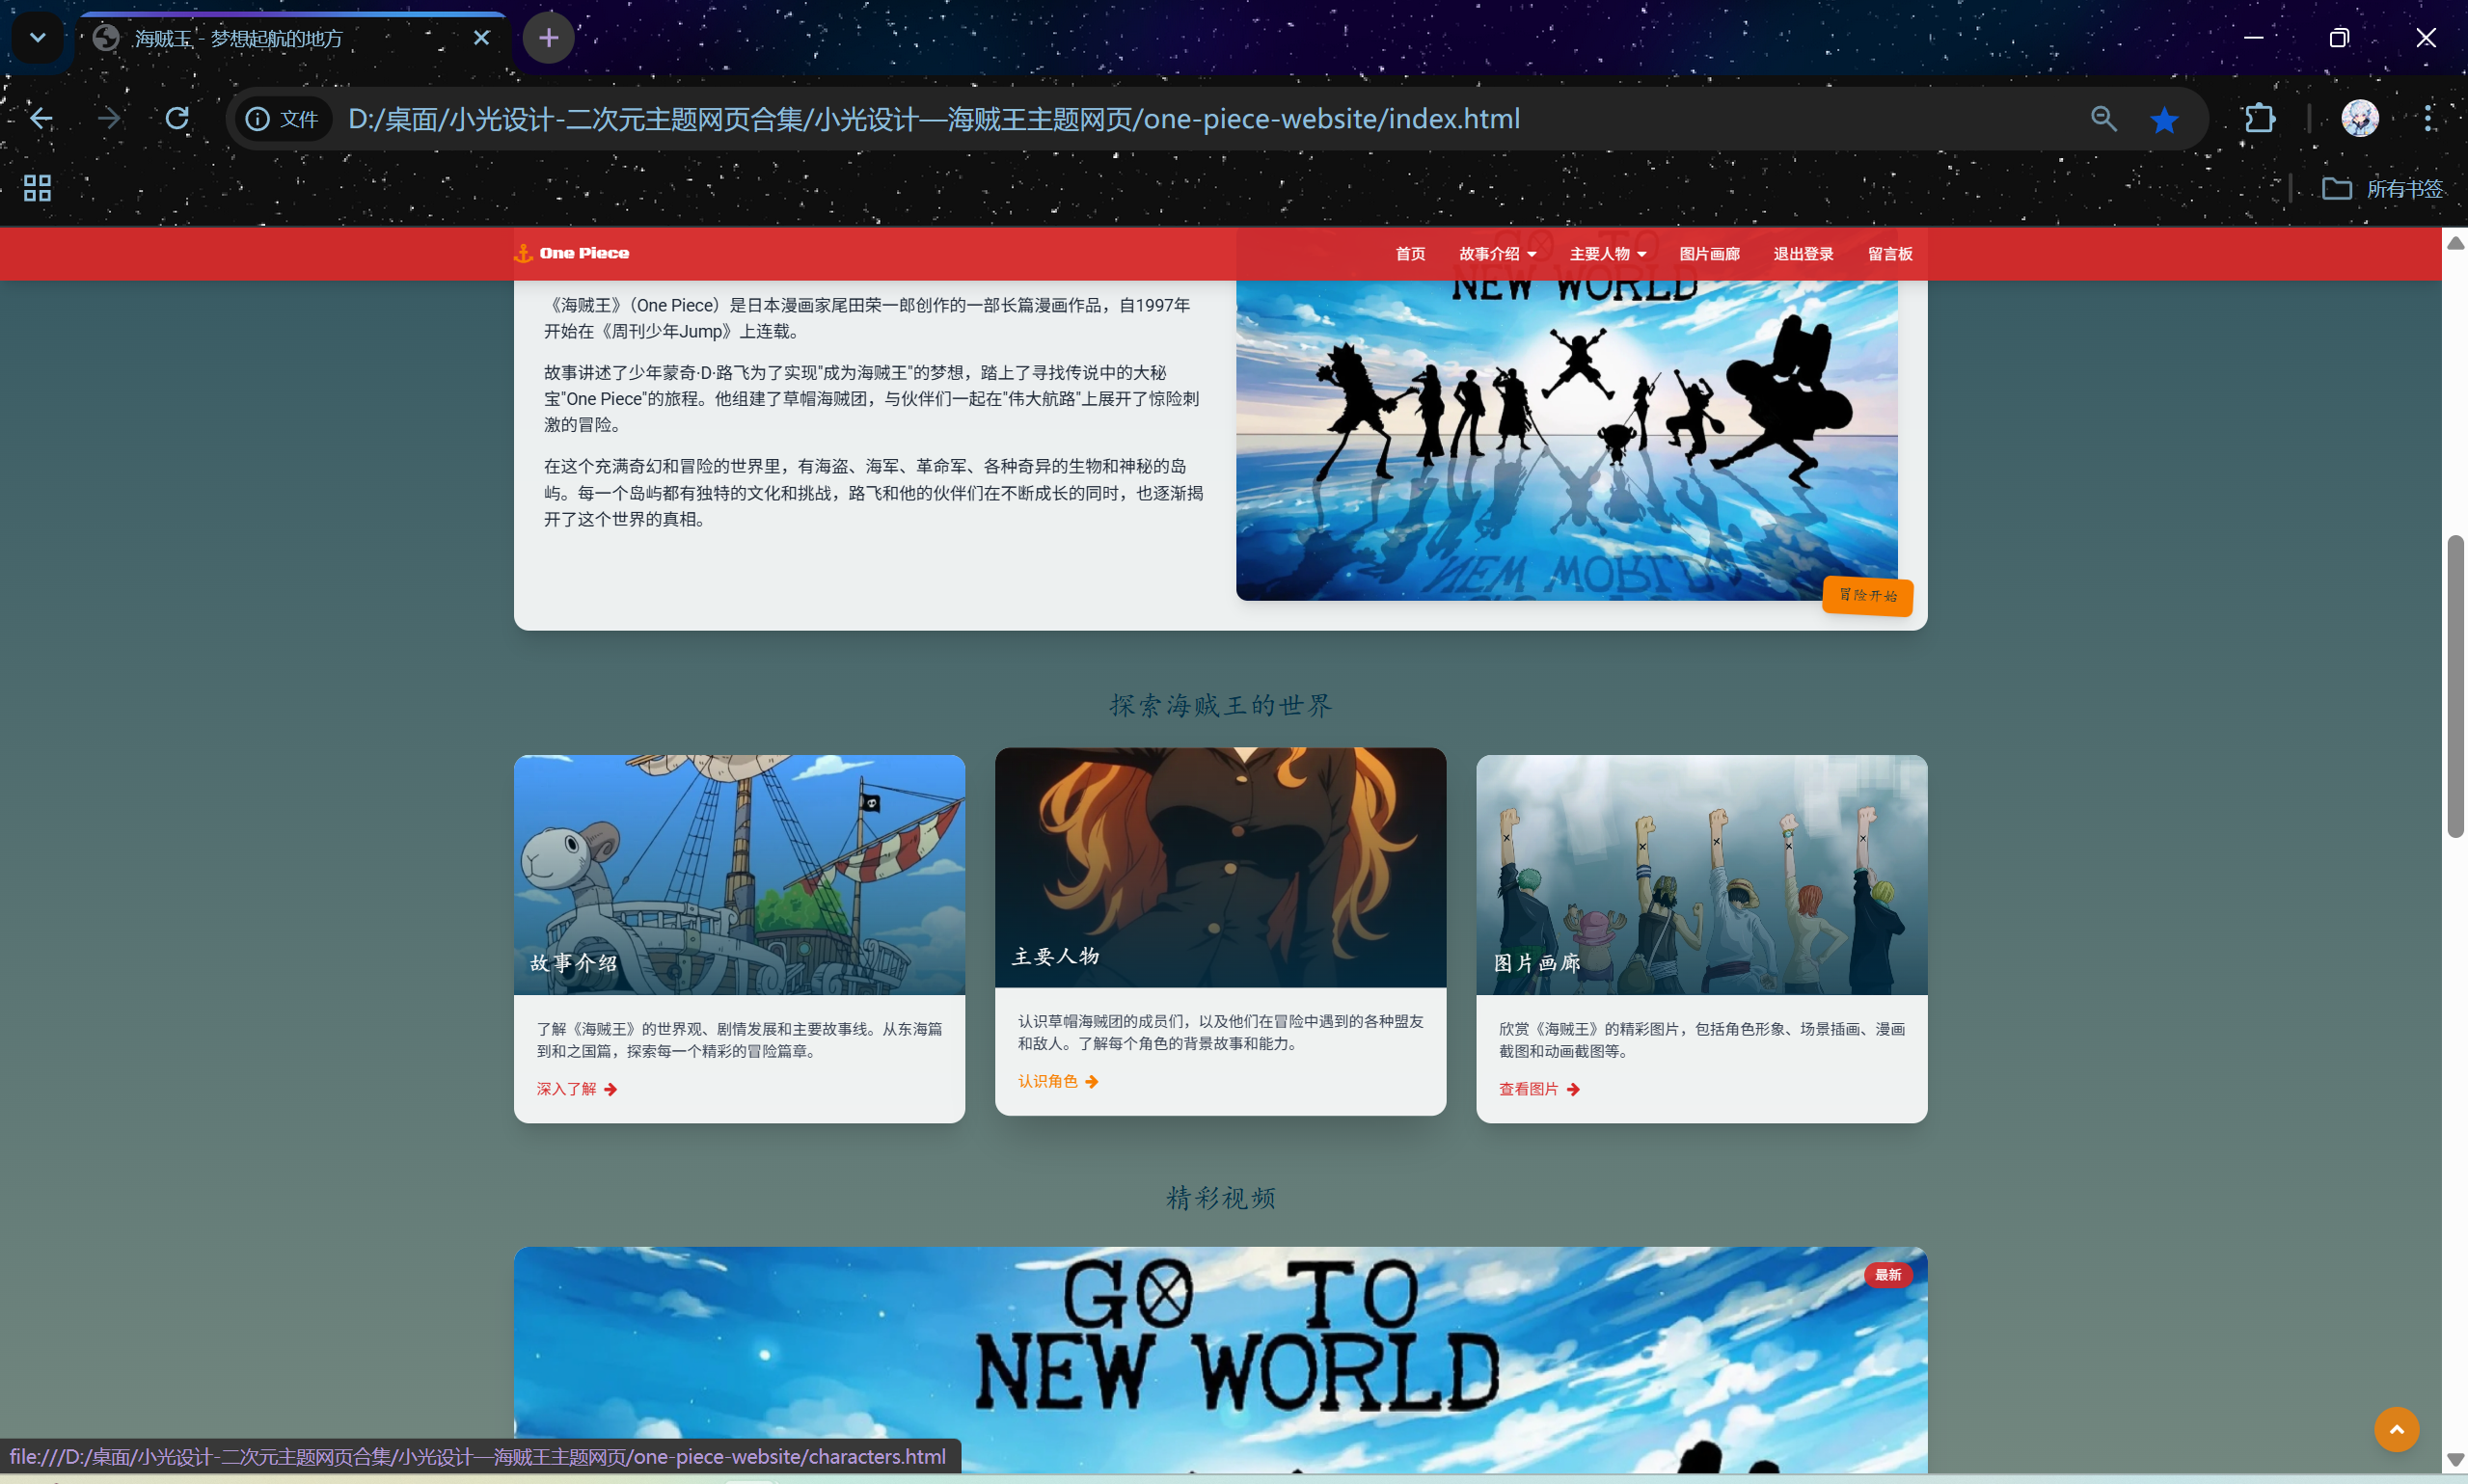Viewport: 2468px width, 1484px height.
Task: Click the One Piece anchor logo
Action: click(571, 253)
